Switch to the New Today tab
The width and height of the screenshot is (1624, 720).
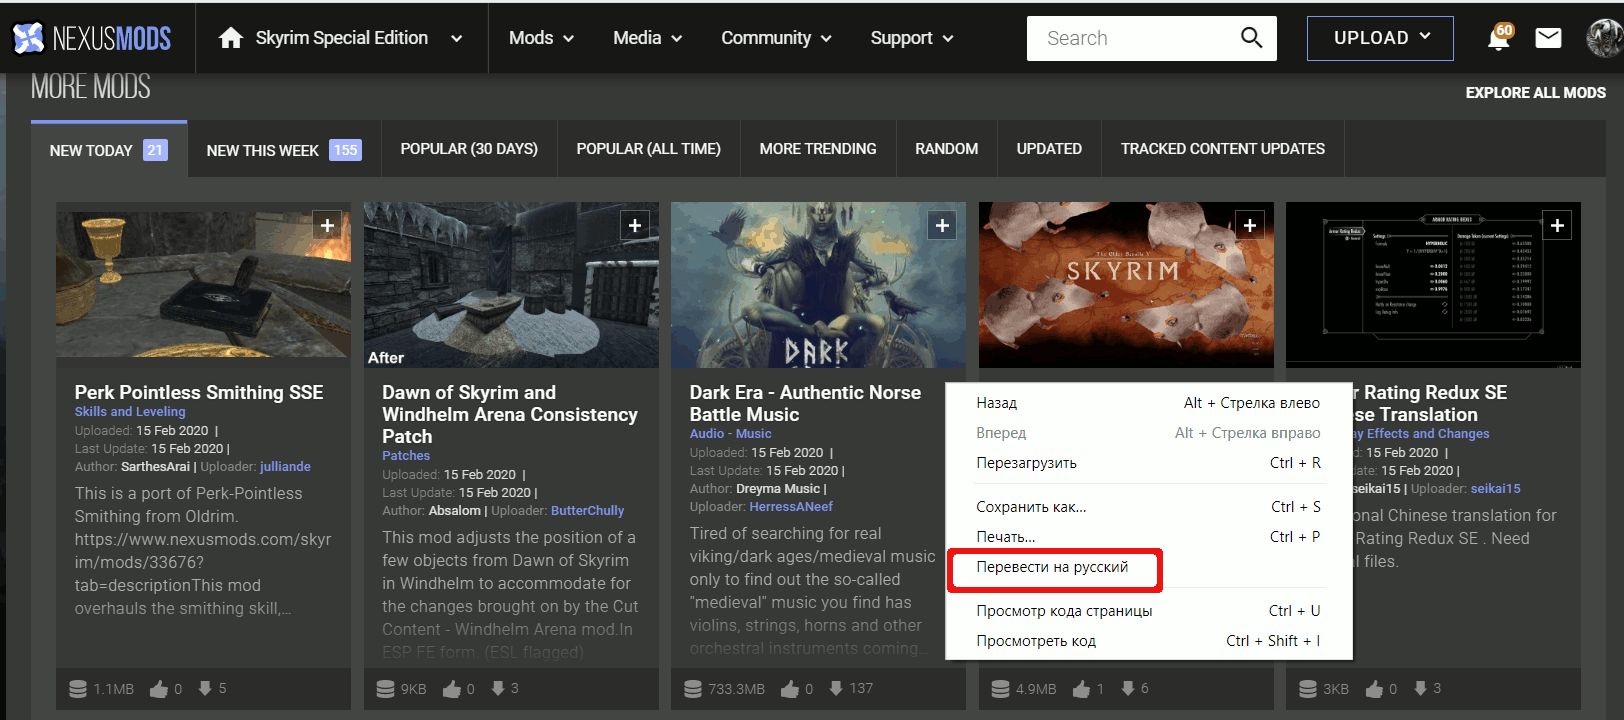109,150
